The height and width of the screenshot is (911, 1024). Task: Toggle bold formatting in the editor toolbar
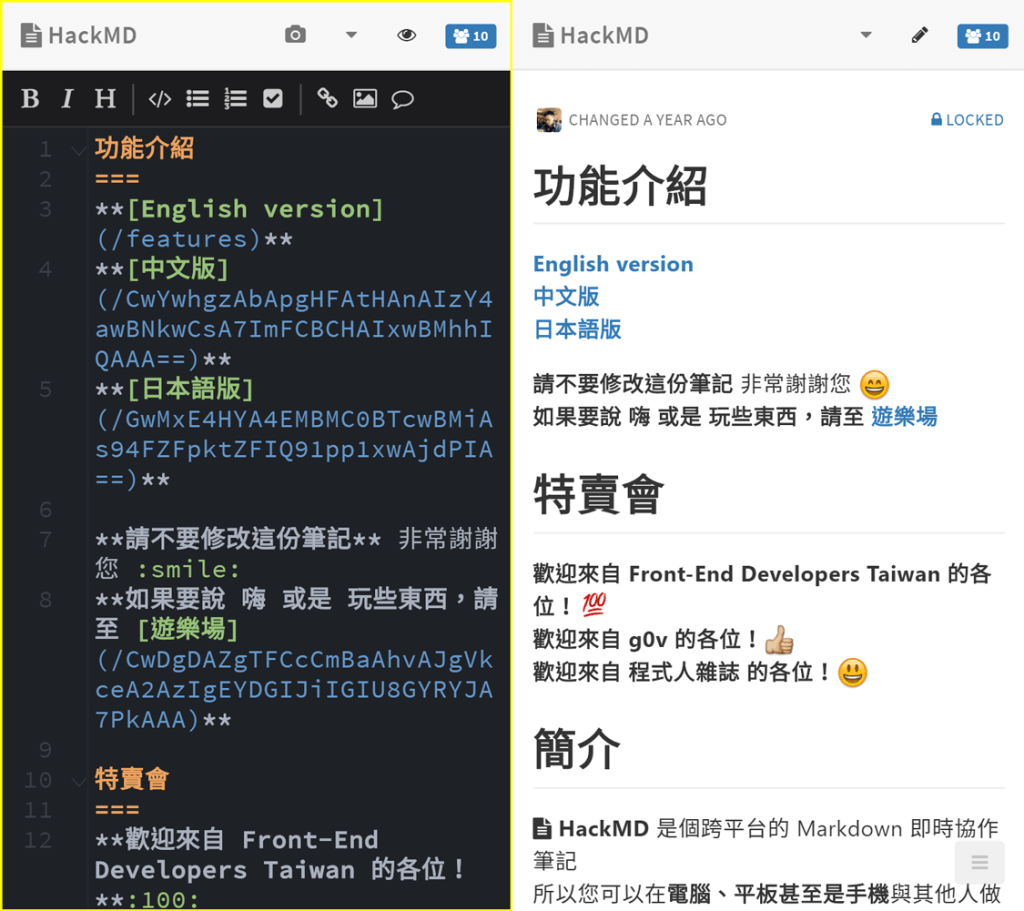(x=30, y=98)
